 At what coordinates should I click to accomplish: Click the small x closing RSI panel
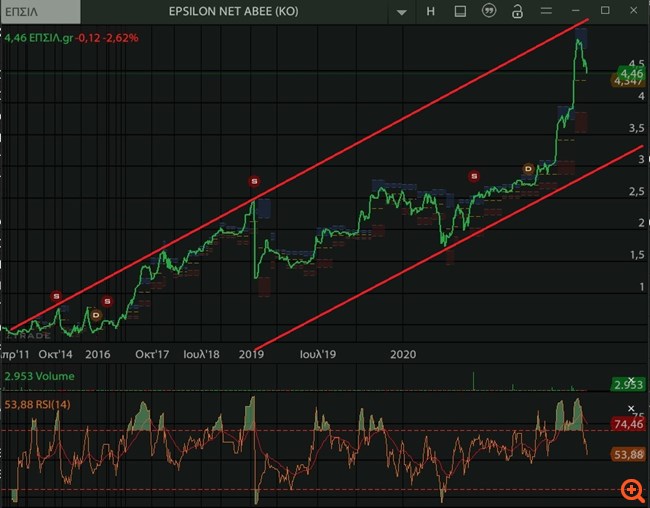point(630,409)
